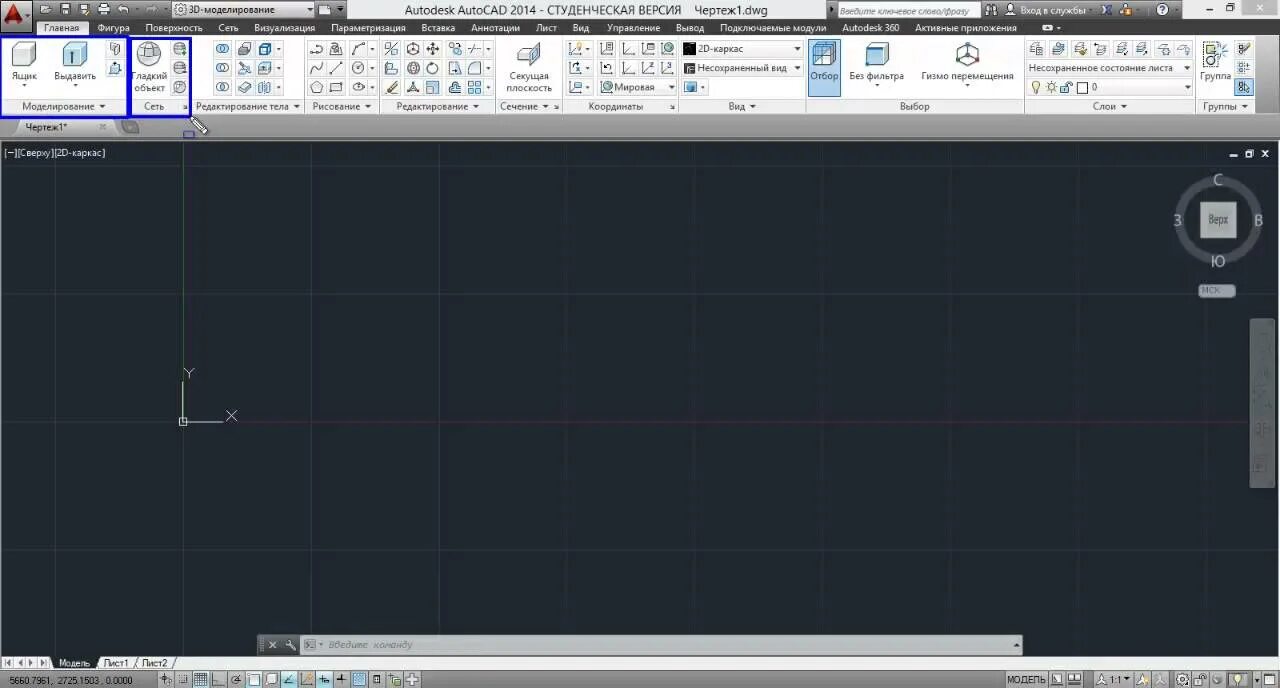Close the command line with its X icon

[x=272, y=645]
